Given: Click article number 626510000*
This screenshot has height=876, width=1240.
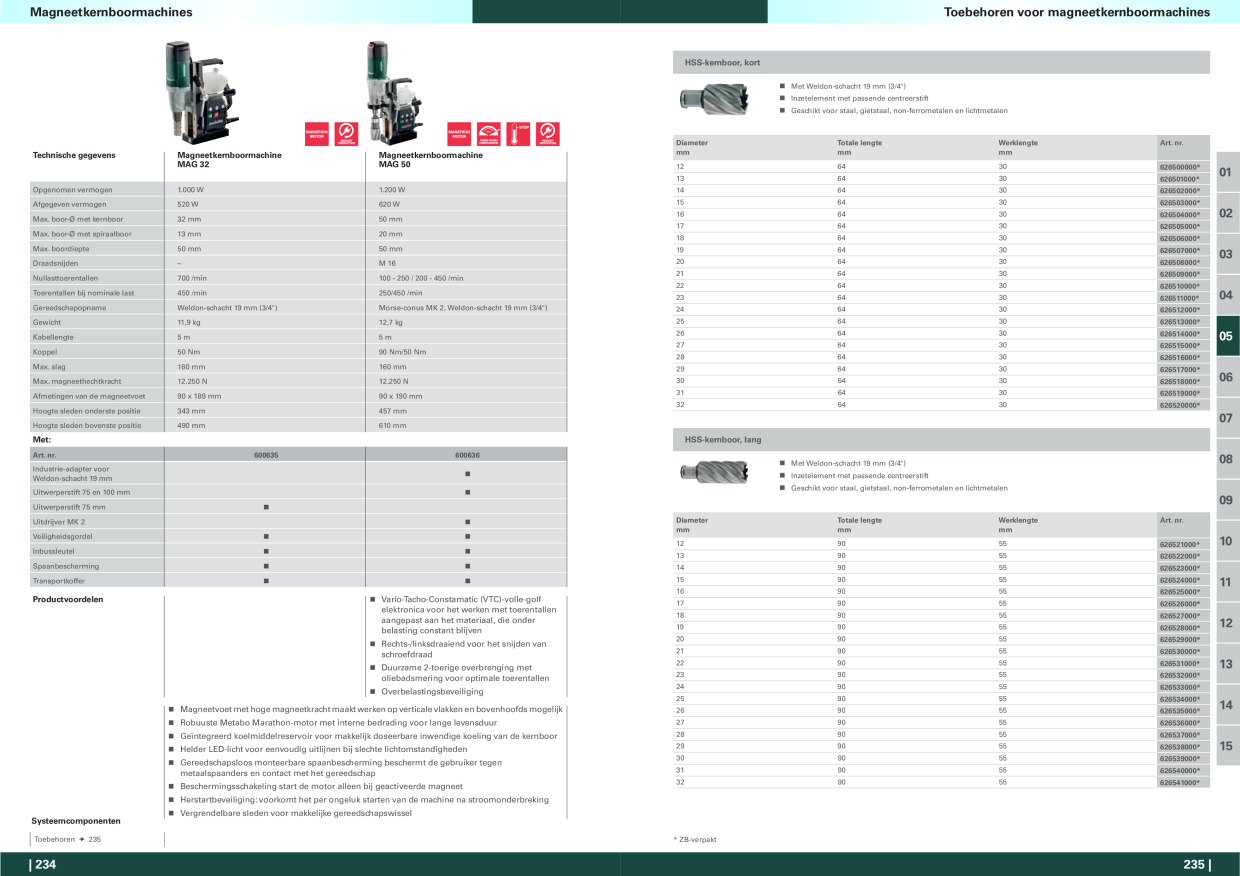Looking at the screenshot, I should tap(1179, 286).
